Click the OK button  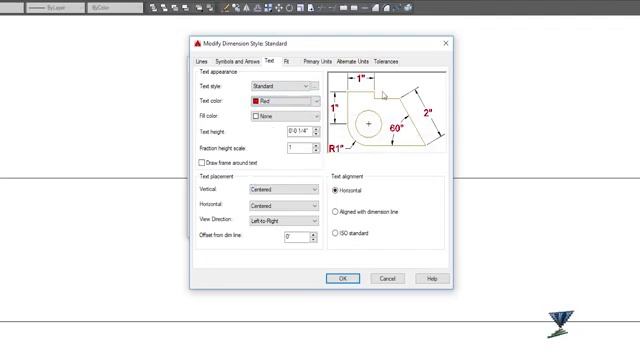pyautogui.click(x=343, y=278)
